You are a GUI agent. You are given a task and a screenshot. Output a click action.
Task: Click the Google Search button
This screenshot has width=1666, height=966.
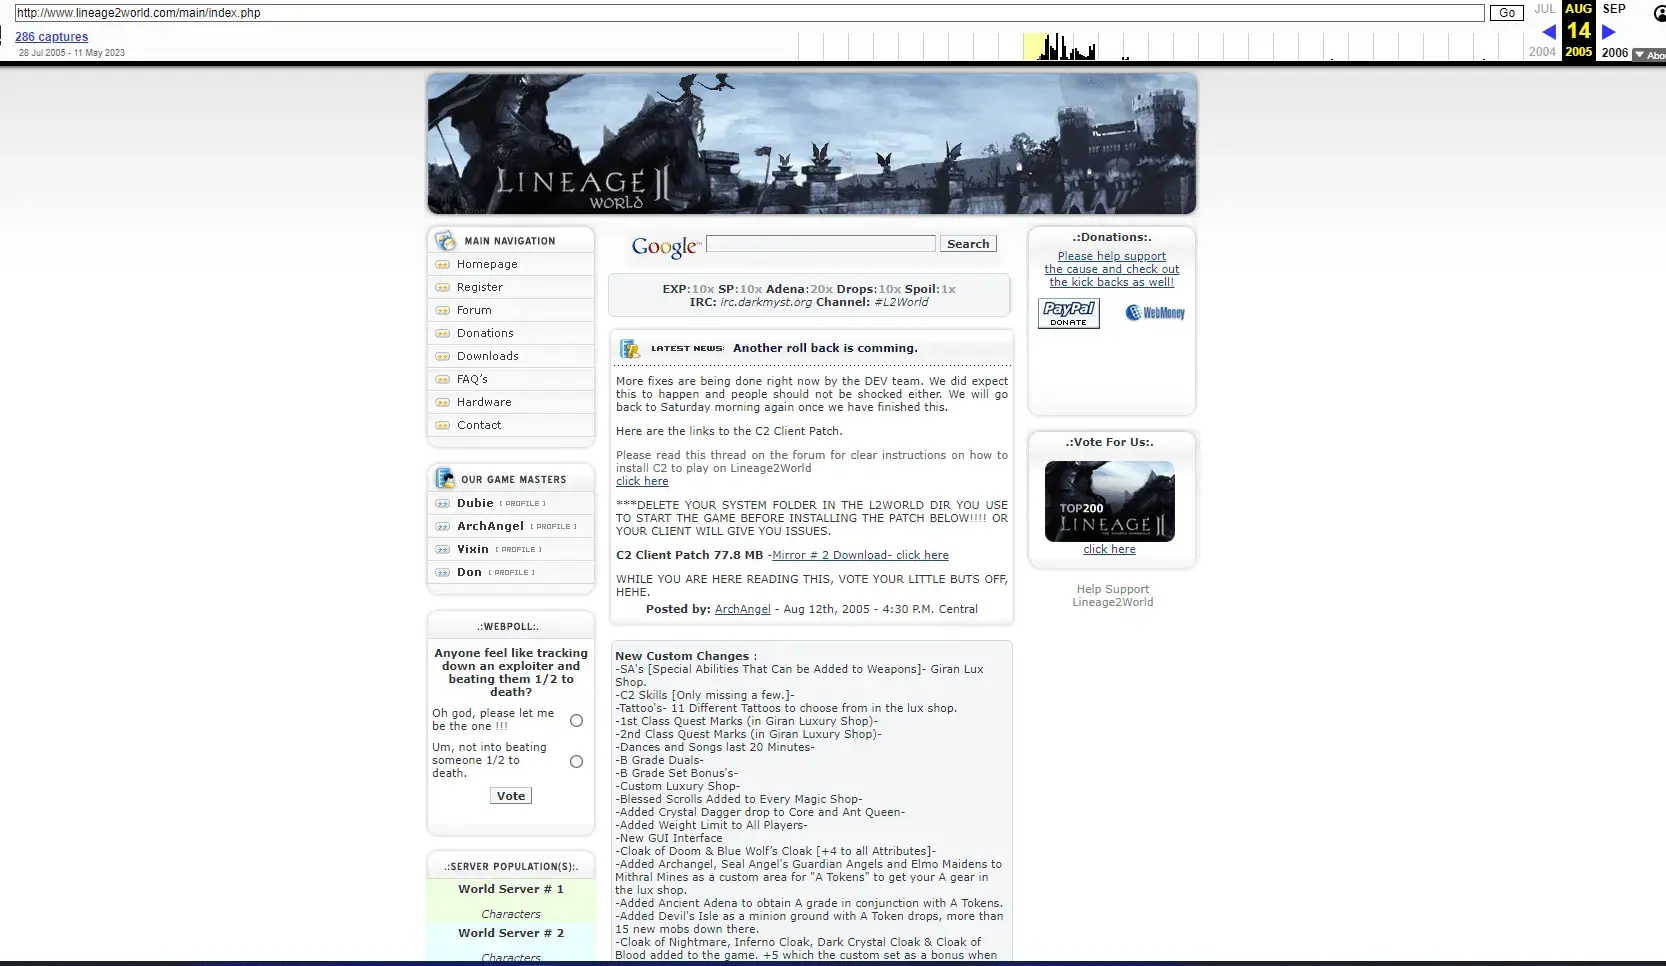[x=968, y=244]
